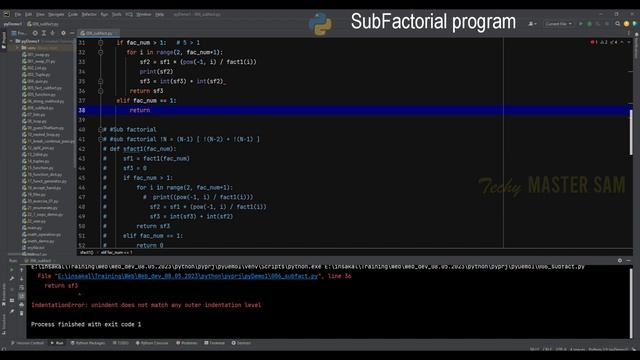Open the Code menu
The height and width of the screenshot is (360, 640).
coord(73,14)
